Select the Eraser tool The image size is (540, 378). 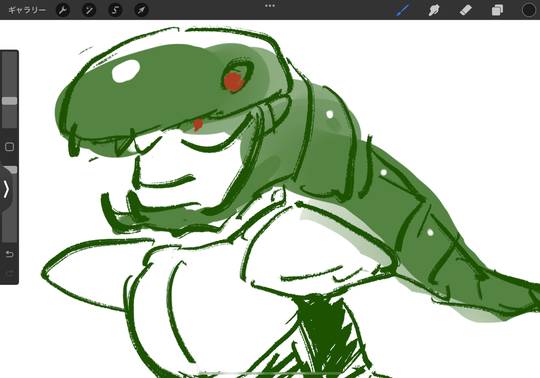(465, 10)
